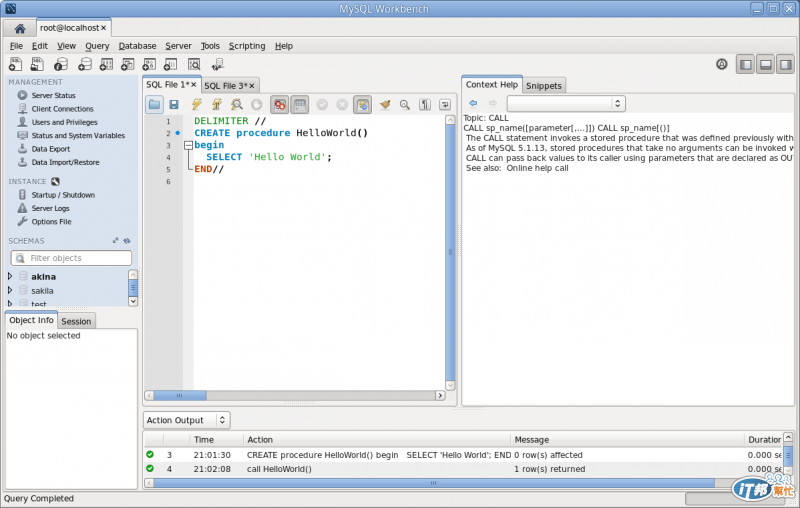Click the commit checkmark icon
800x508 pixels.
pos(322,105)
